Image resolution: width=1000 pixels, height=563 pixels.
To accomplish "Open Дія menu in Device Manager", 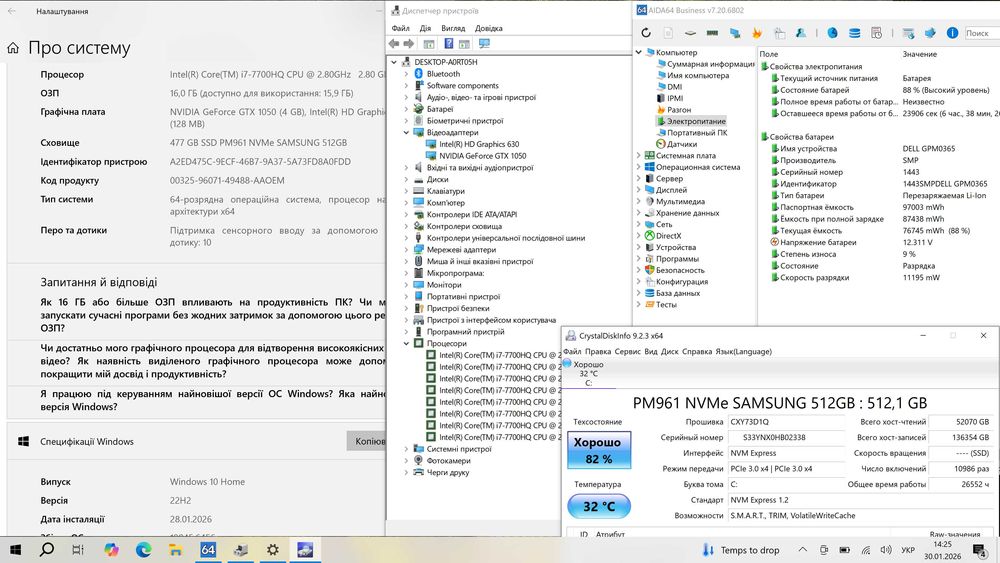I will tap(425, 28).
